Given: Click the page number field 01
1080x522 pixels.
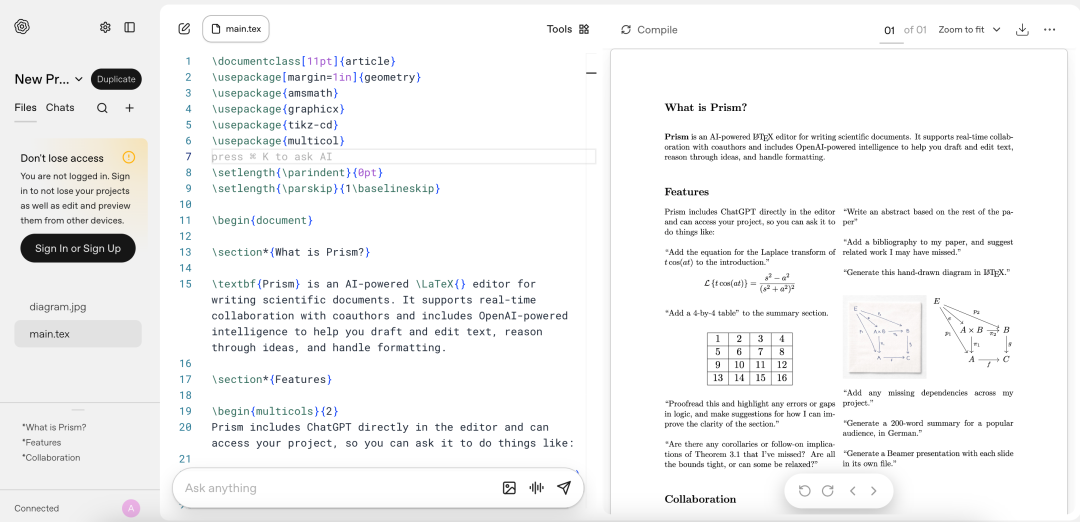Looking at the screenshot, I should (x=890, y=30).
